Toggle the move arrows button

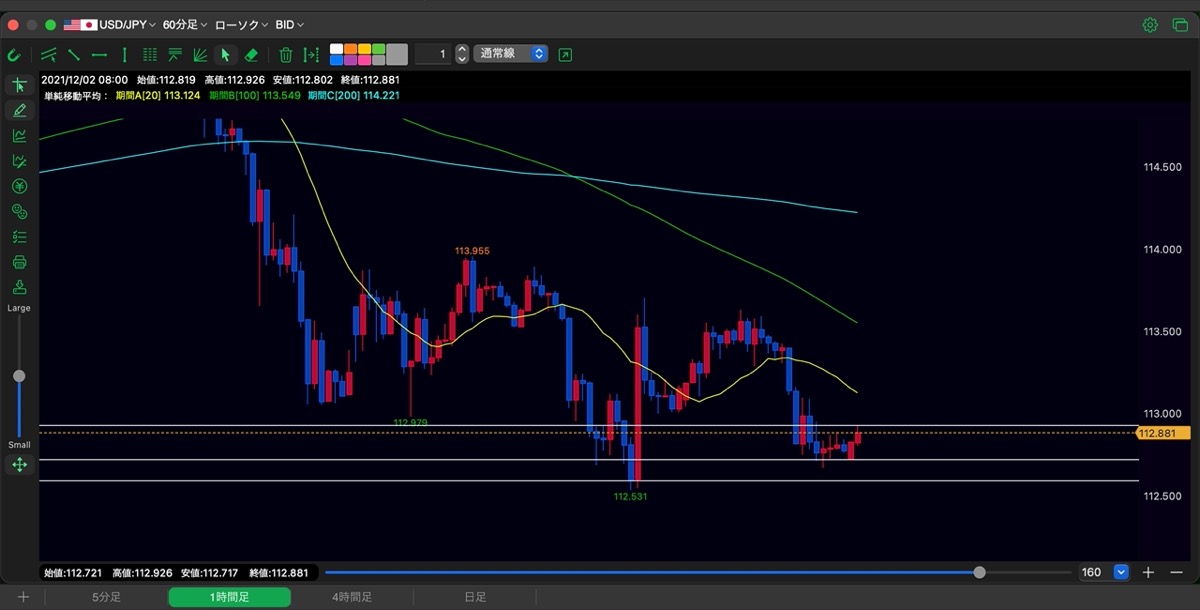tap(19, 464)
